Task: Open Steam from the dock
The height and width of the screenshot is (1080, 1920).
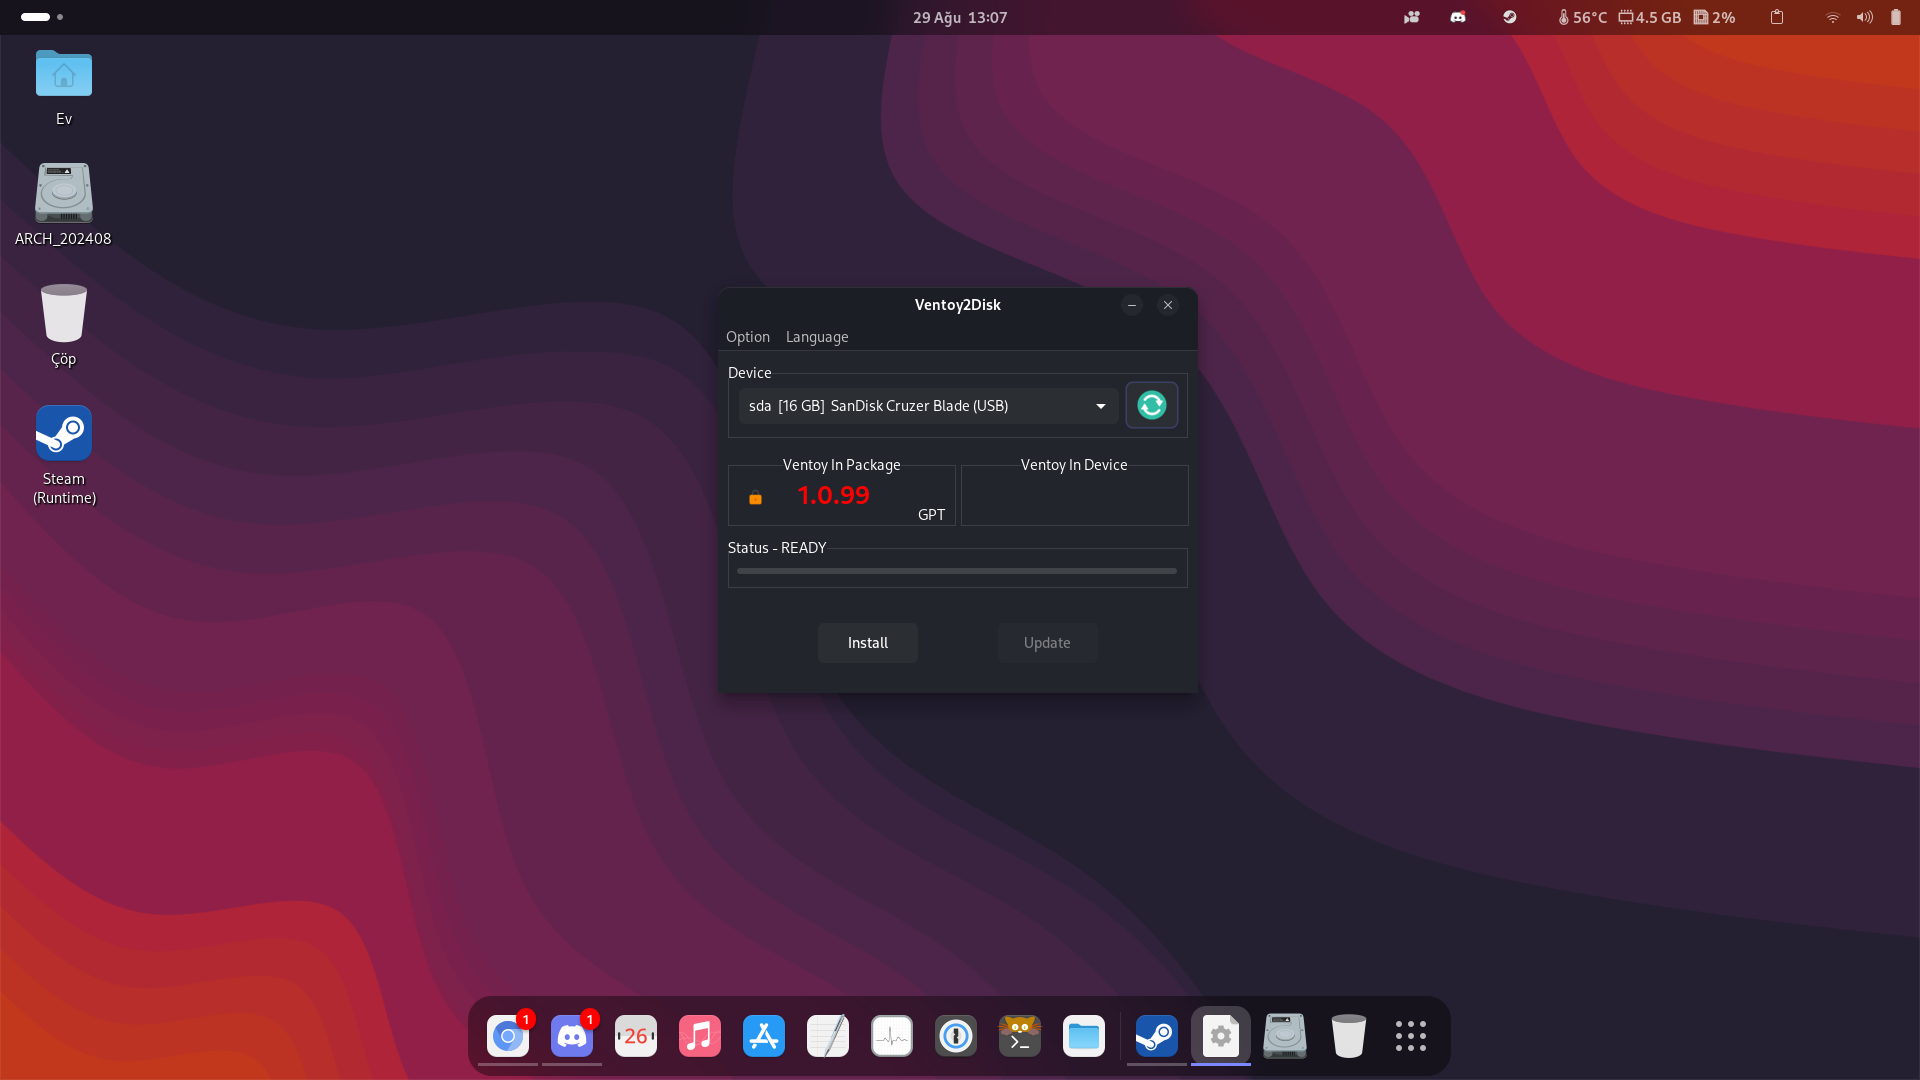Action: coord(1156,1036)
